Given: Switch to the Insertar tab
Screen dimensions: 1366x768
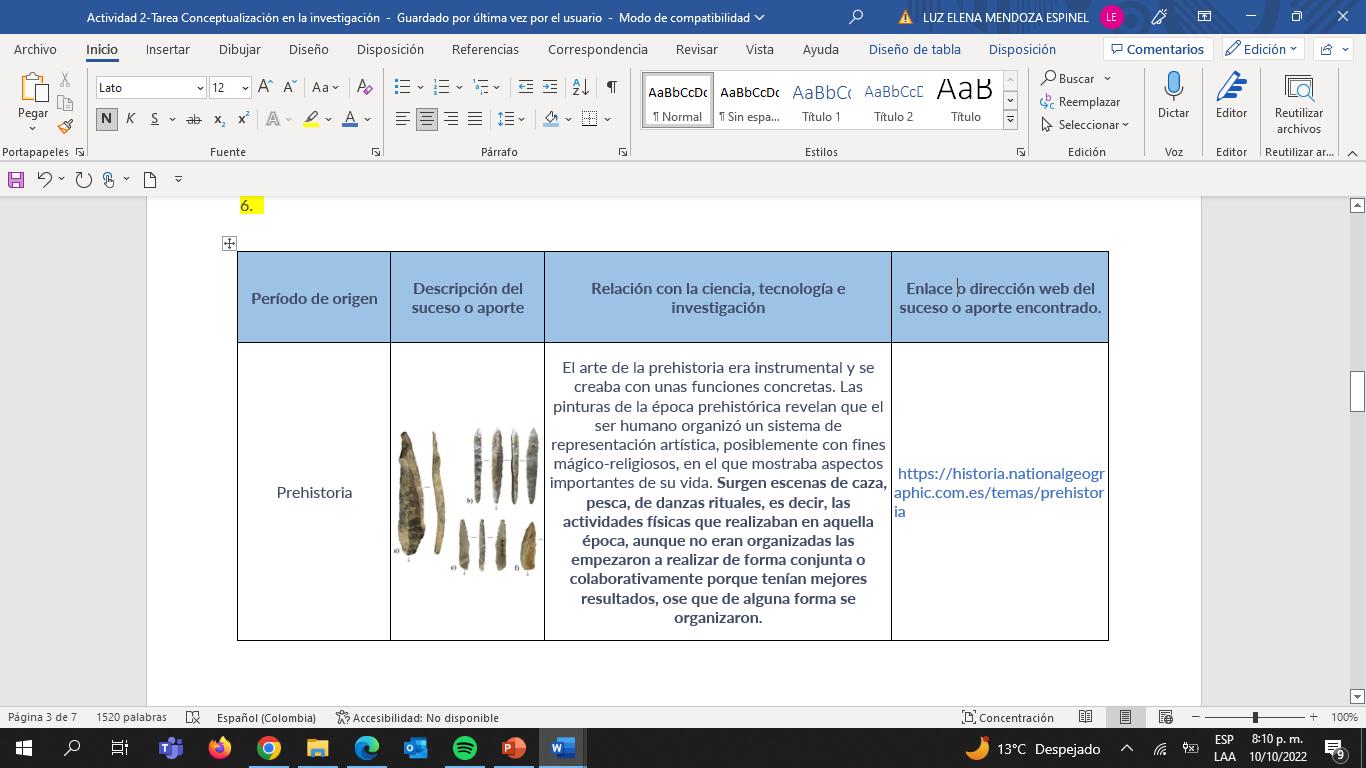Looking at the screenshot, I should click(x=167, y=49).
